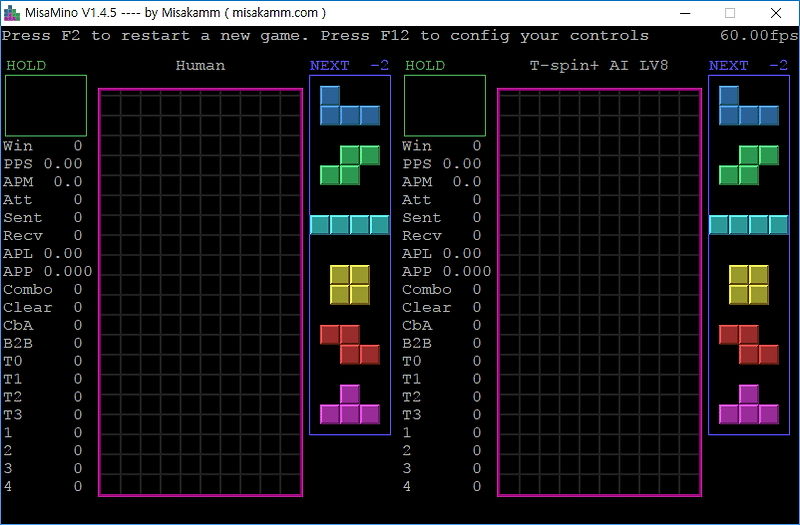Click the AI CbA stat row
This screenshot has width=800, height=525.
pos(442,326)
